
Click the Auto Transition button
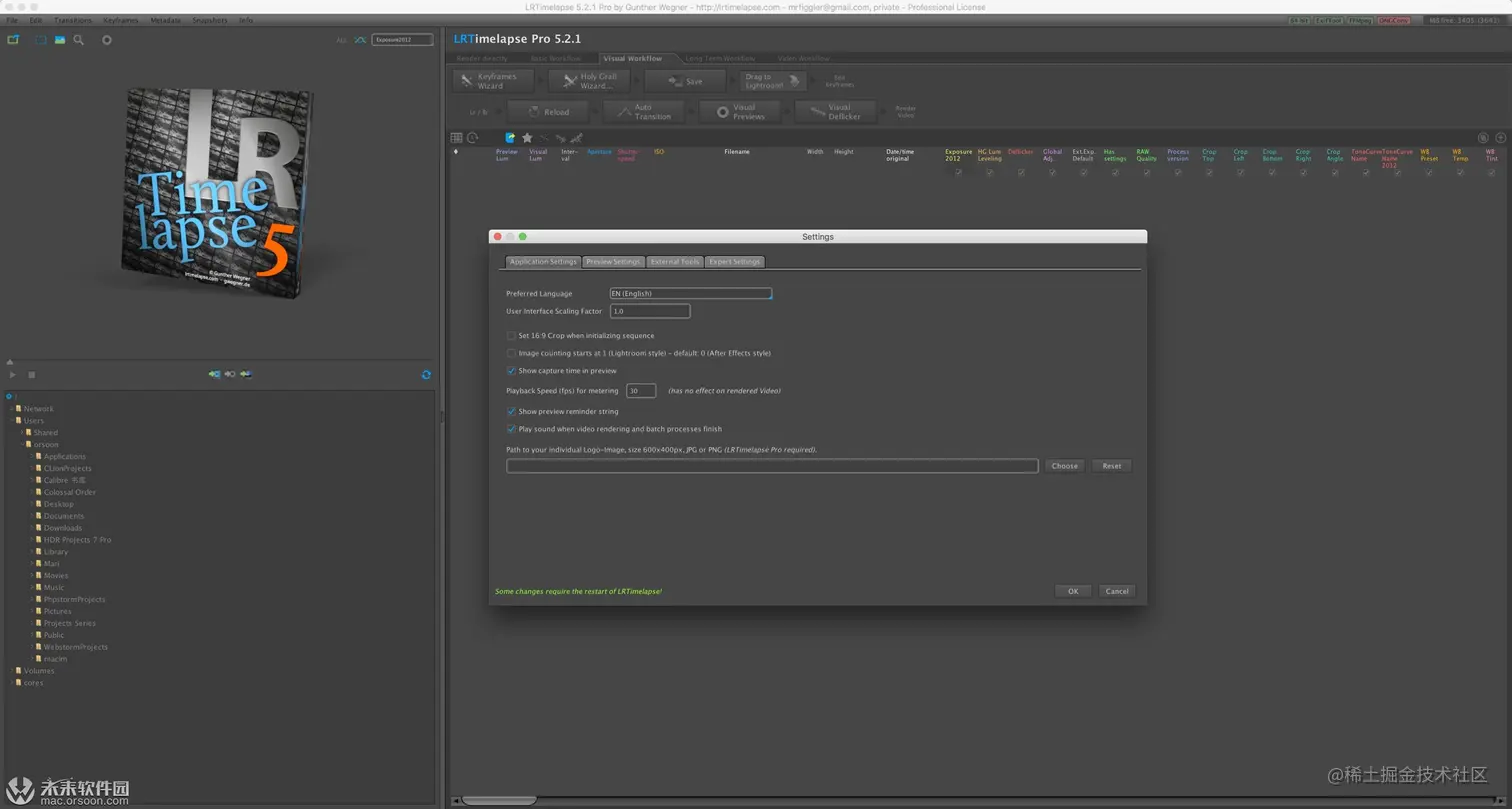pos(644,112)
